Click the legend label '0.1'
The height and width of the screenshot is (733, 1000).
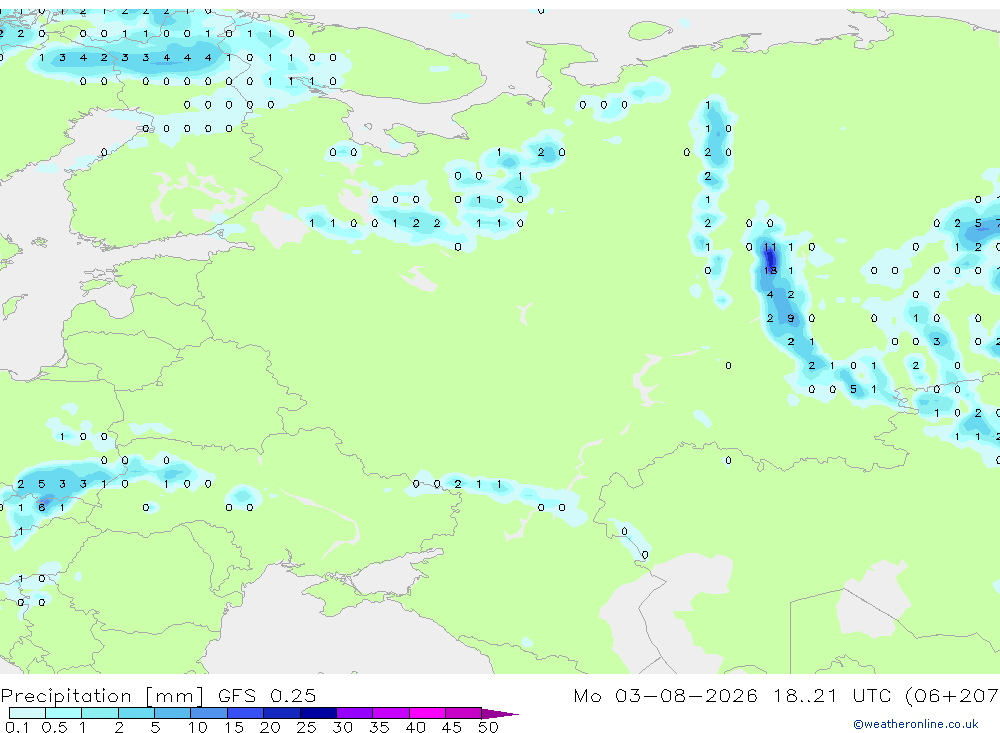17,727
